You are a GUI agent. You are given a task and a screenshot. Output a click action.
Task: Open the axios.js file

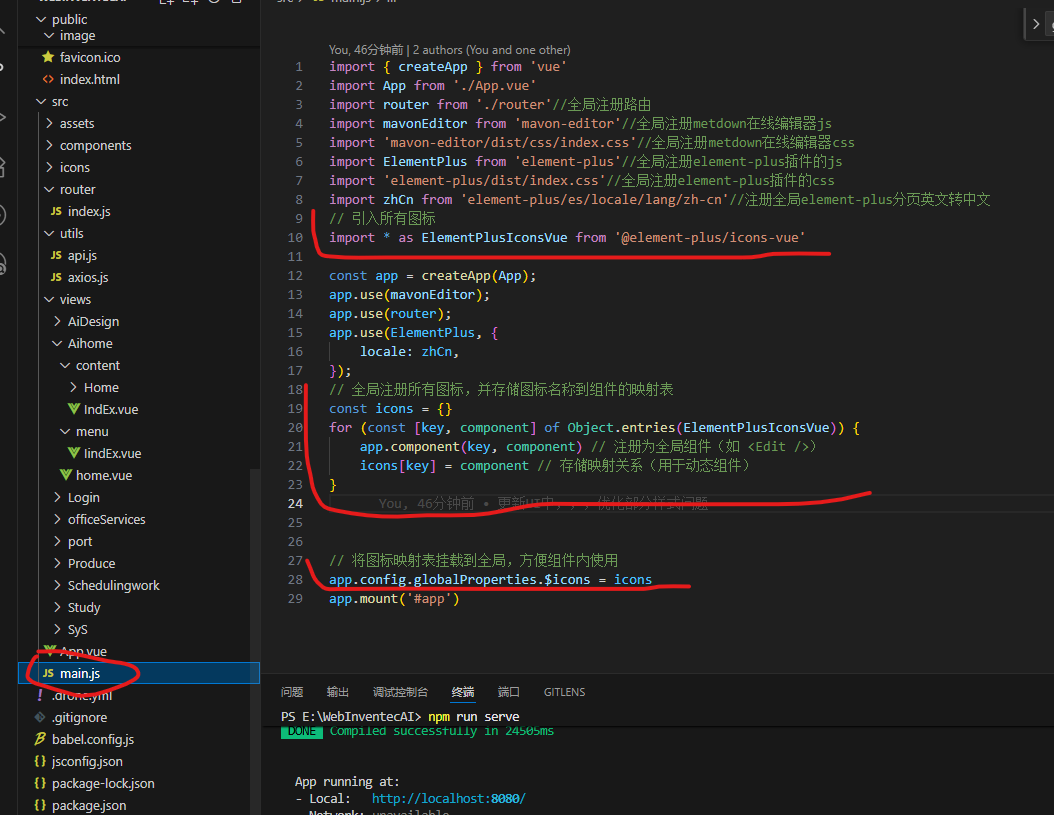87,278
